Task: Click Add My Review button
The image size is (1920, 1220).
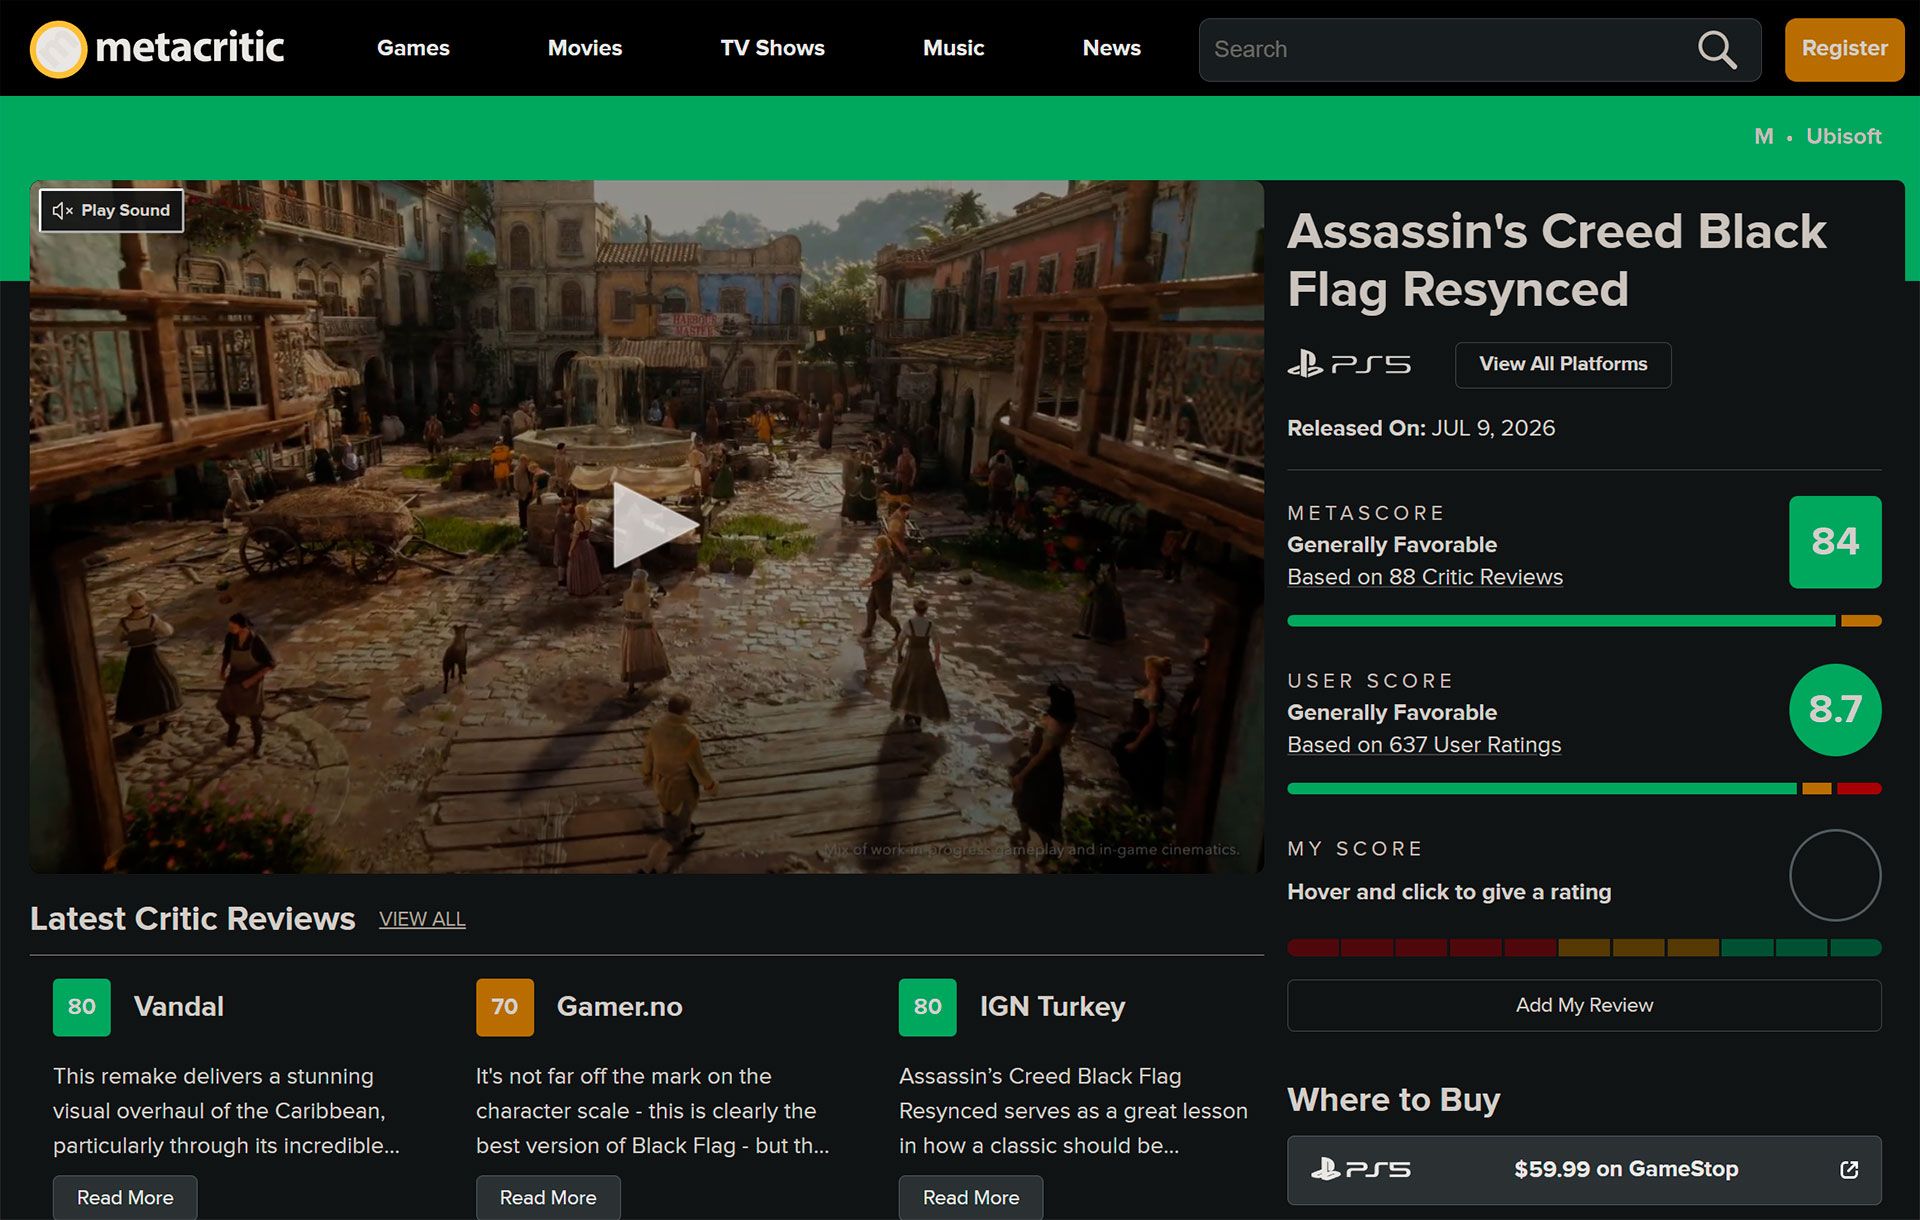Action: coord(1584,1005)
